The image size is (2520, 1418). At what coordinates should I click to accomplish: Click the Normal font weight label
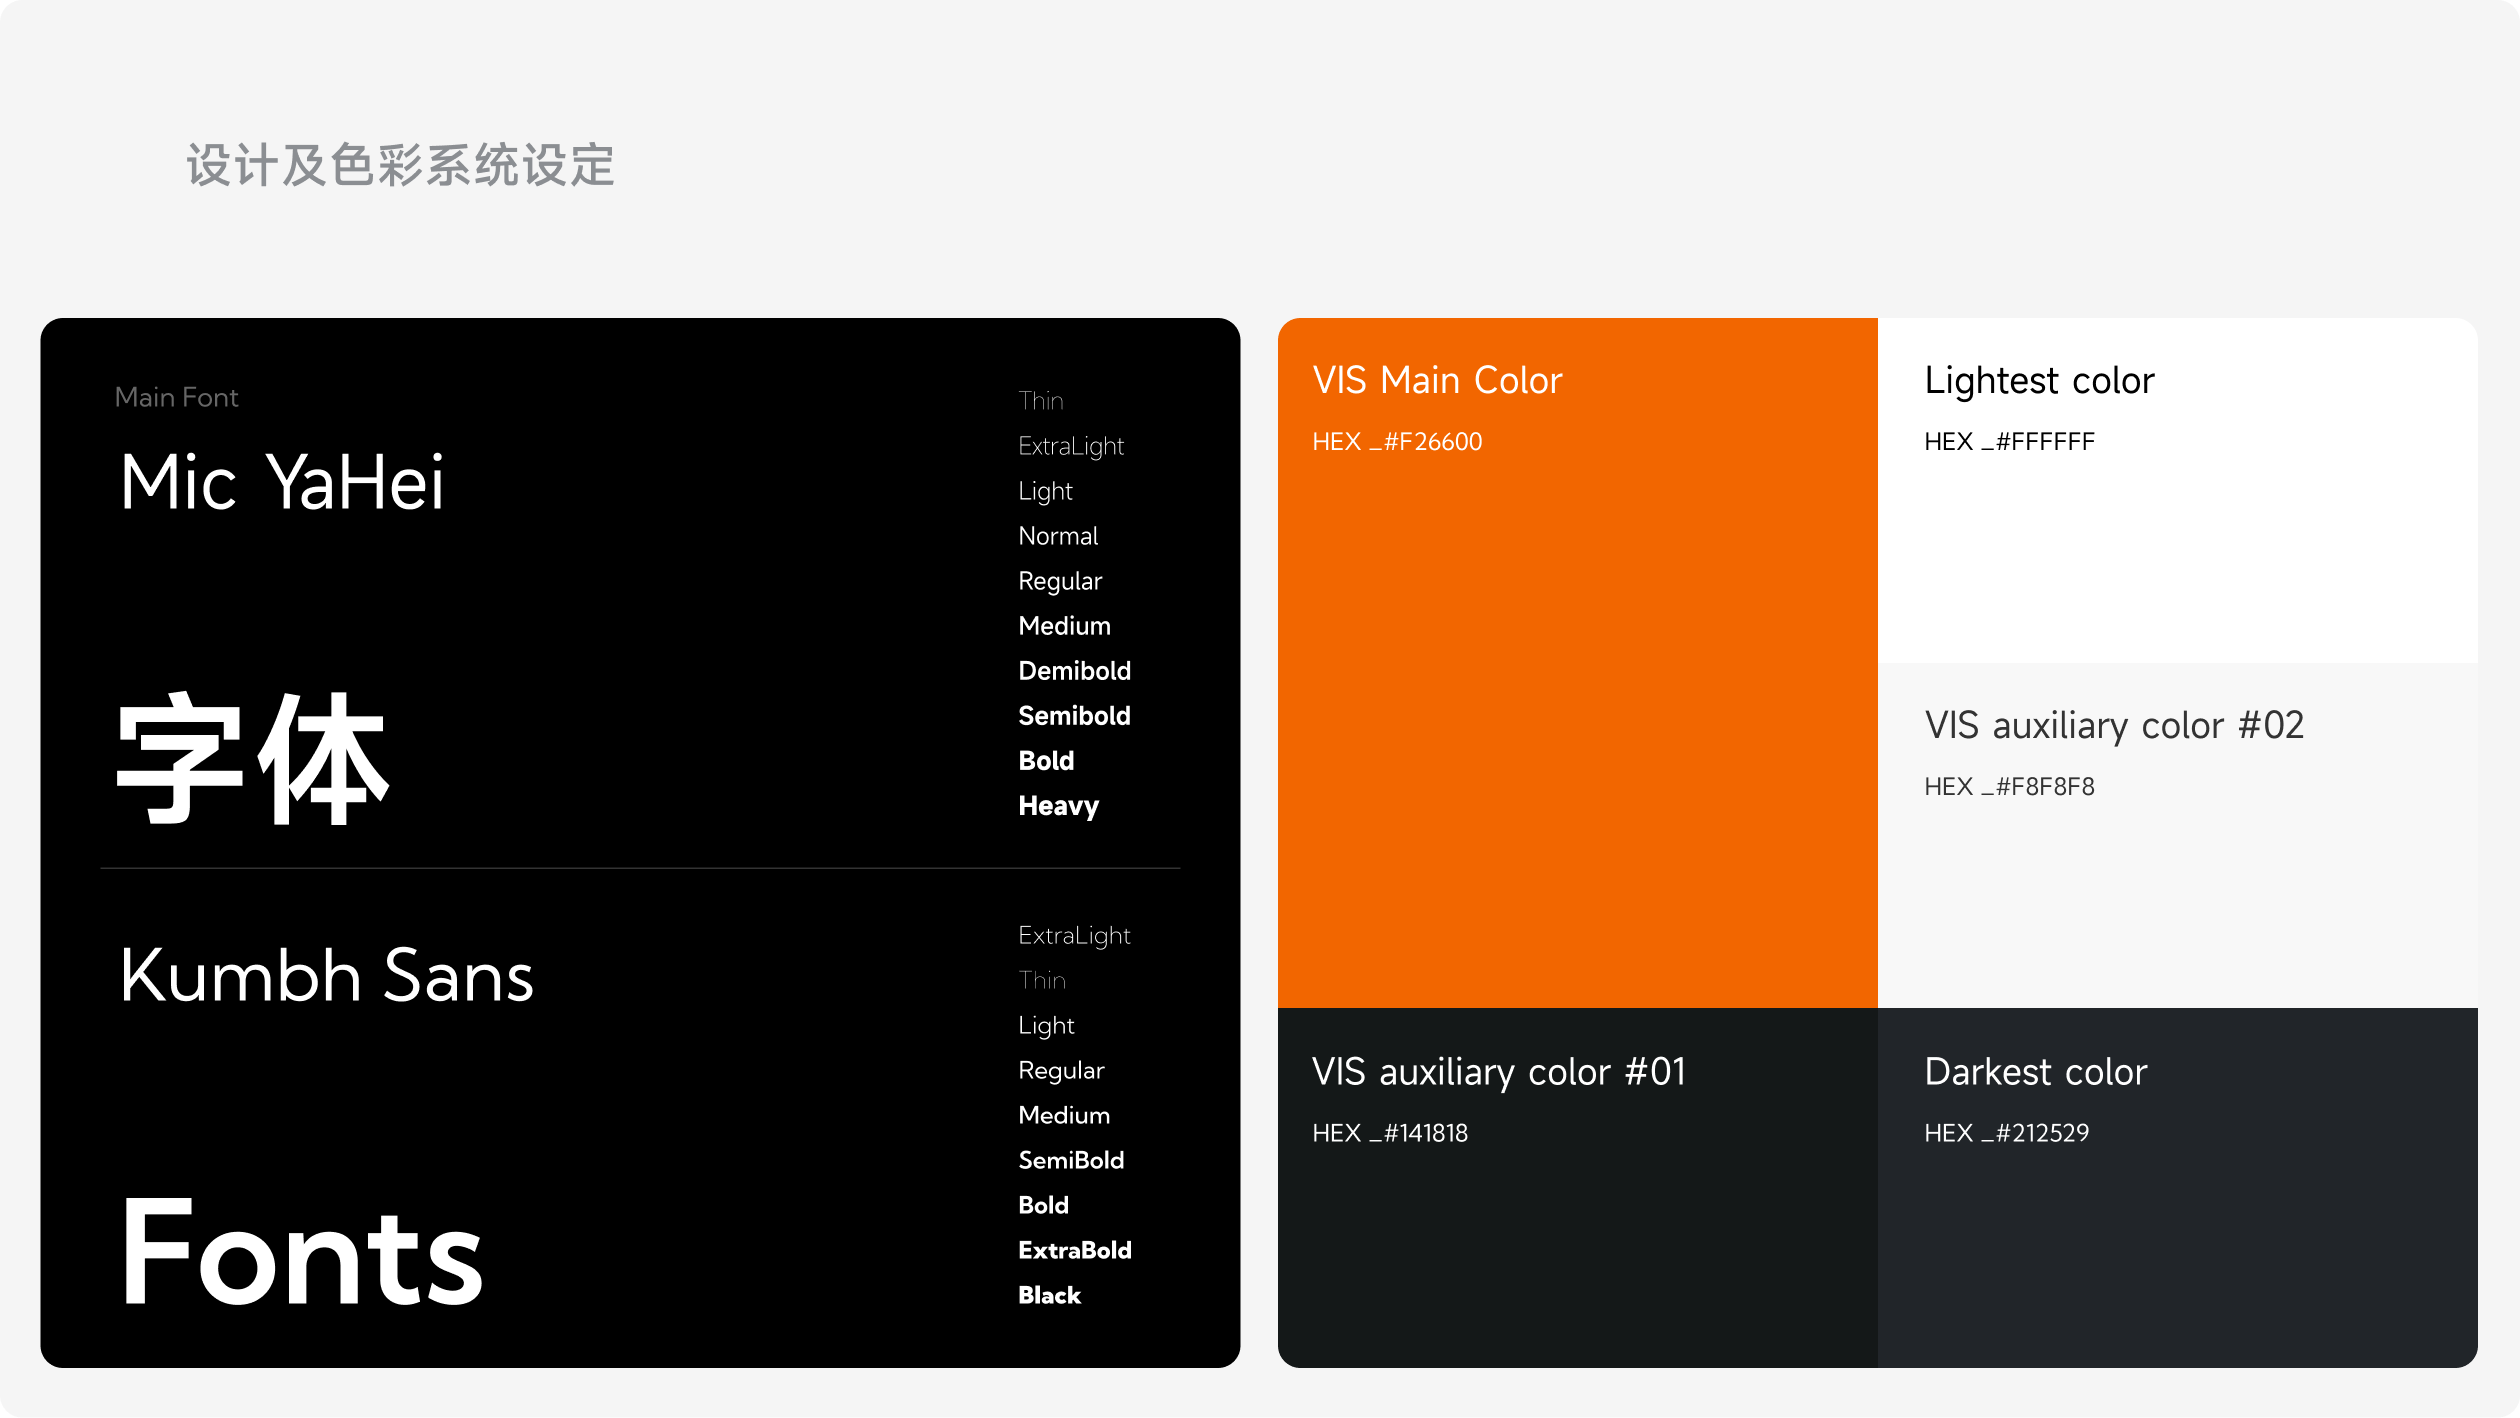point(1058,536)
